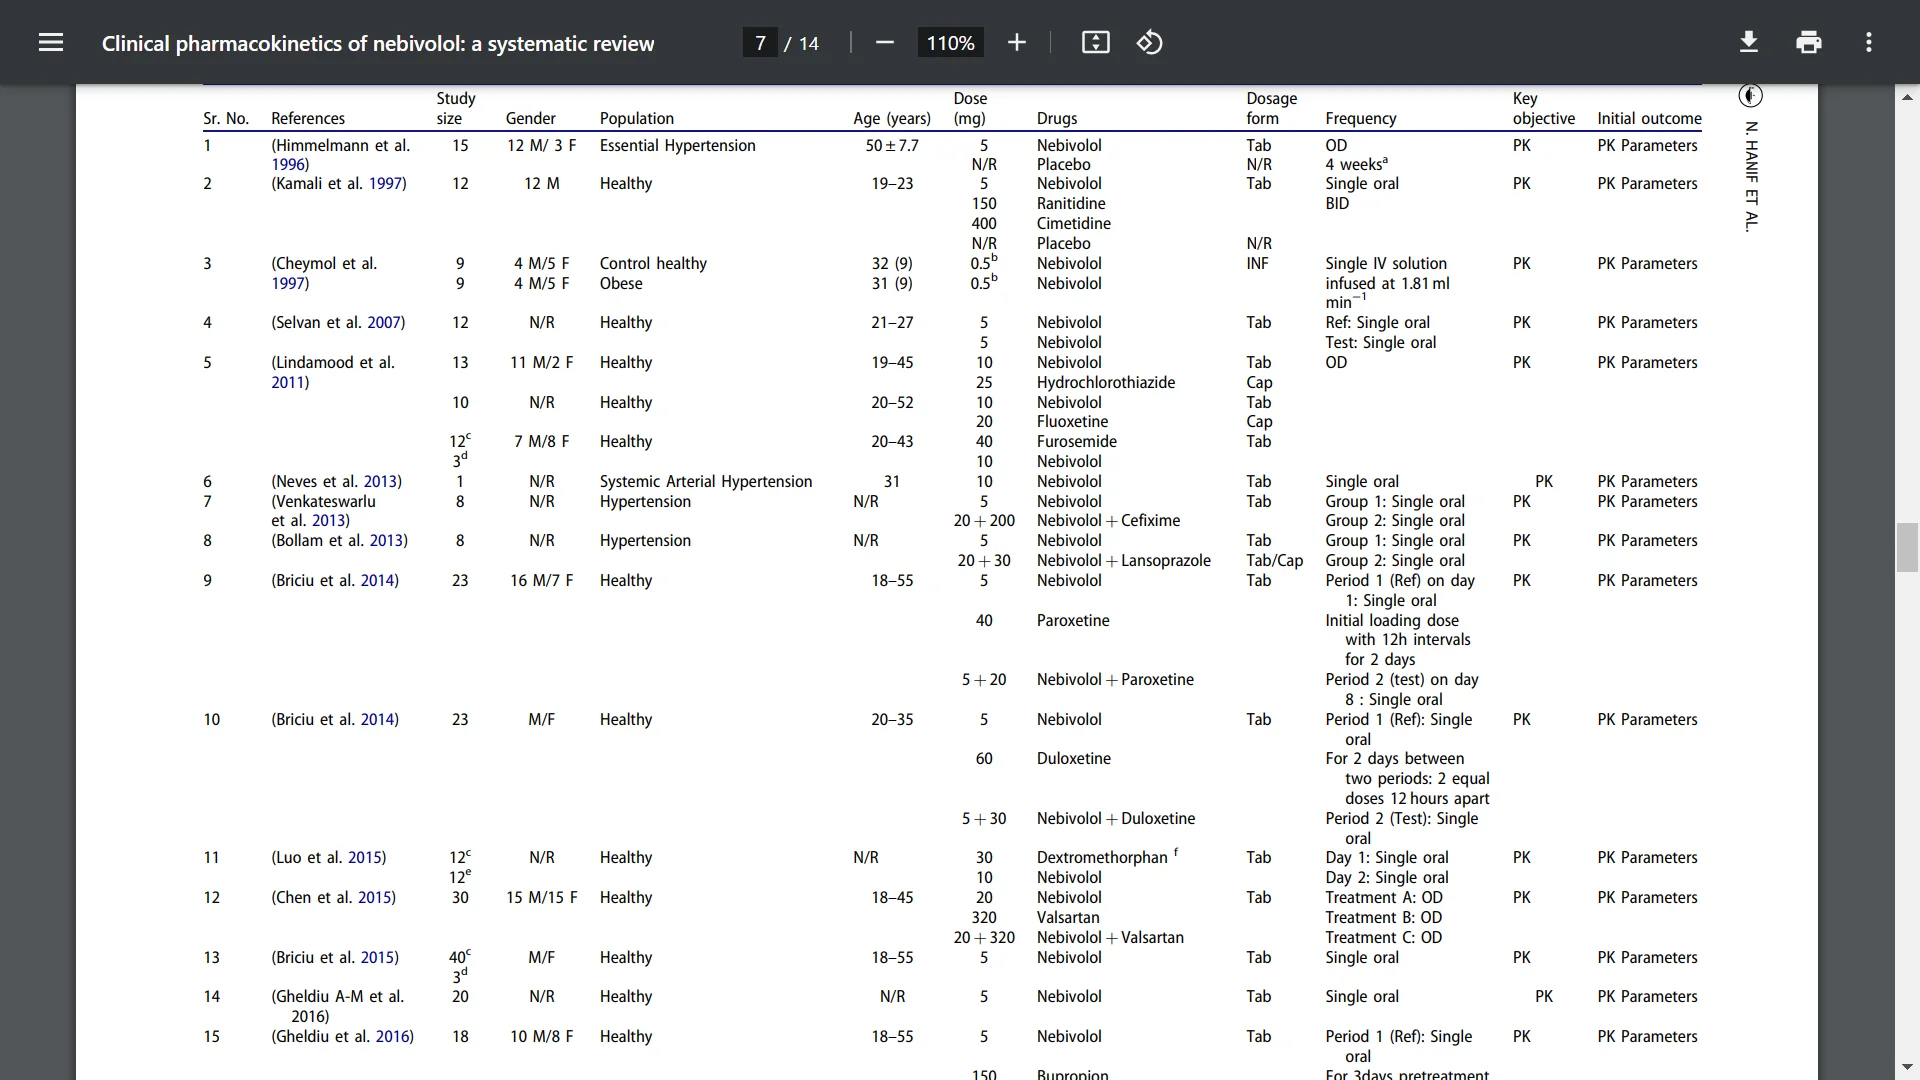This screenshot has height=1080, width=1920.
Task: Click the 'Obese' population cell
Action: (x=621, y=284)
